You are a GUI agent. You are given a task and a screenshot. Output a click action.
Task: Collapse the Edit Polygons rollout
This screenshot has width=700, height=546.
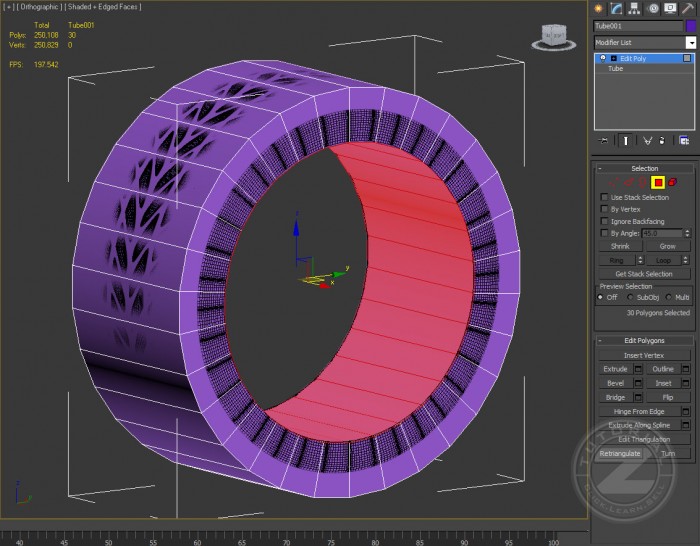(x=645, y=341)
